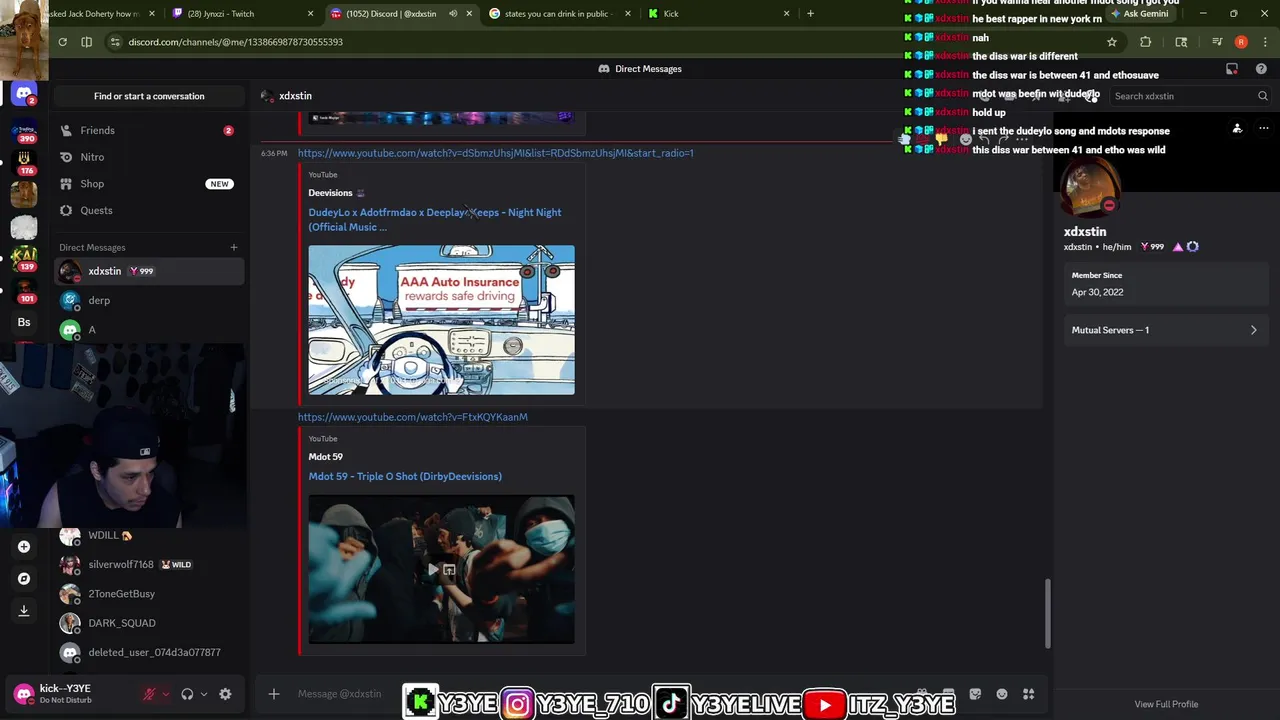
Task: Open a new browser tab
Action: tap(810, 14)
